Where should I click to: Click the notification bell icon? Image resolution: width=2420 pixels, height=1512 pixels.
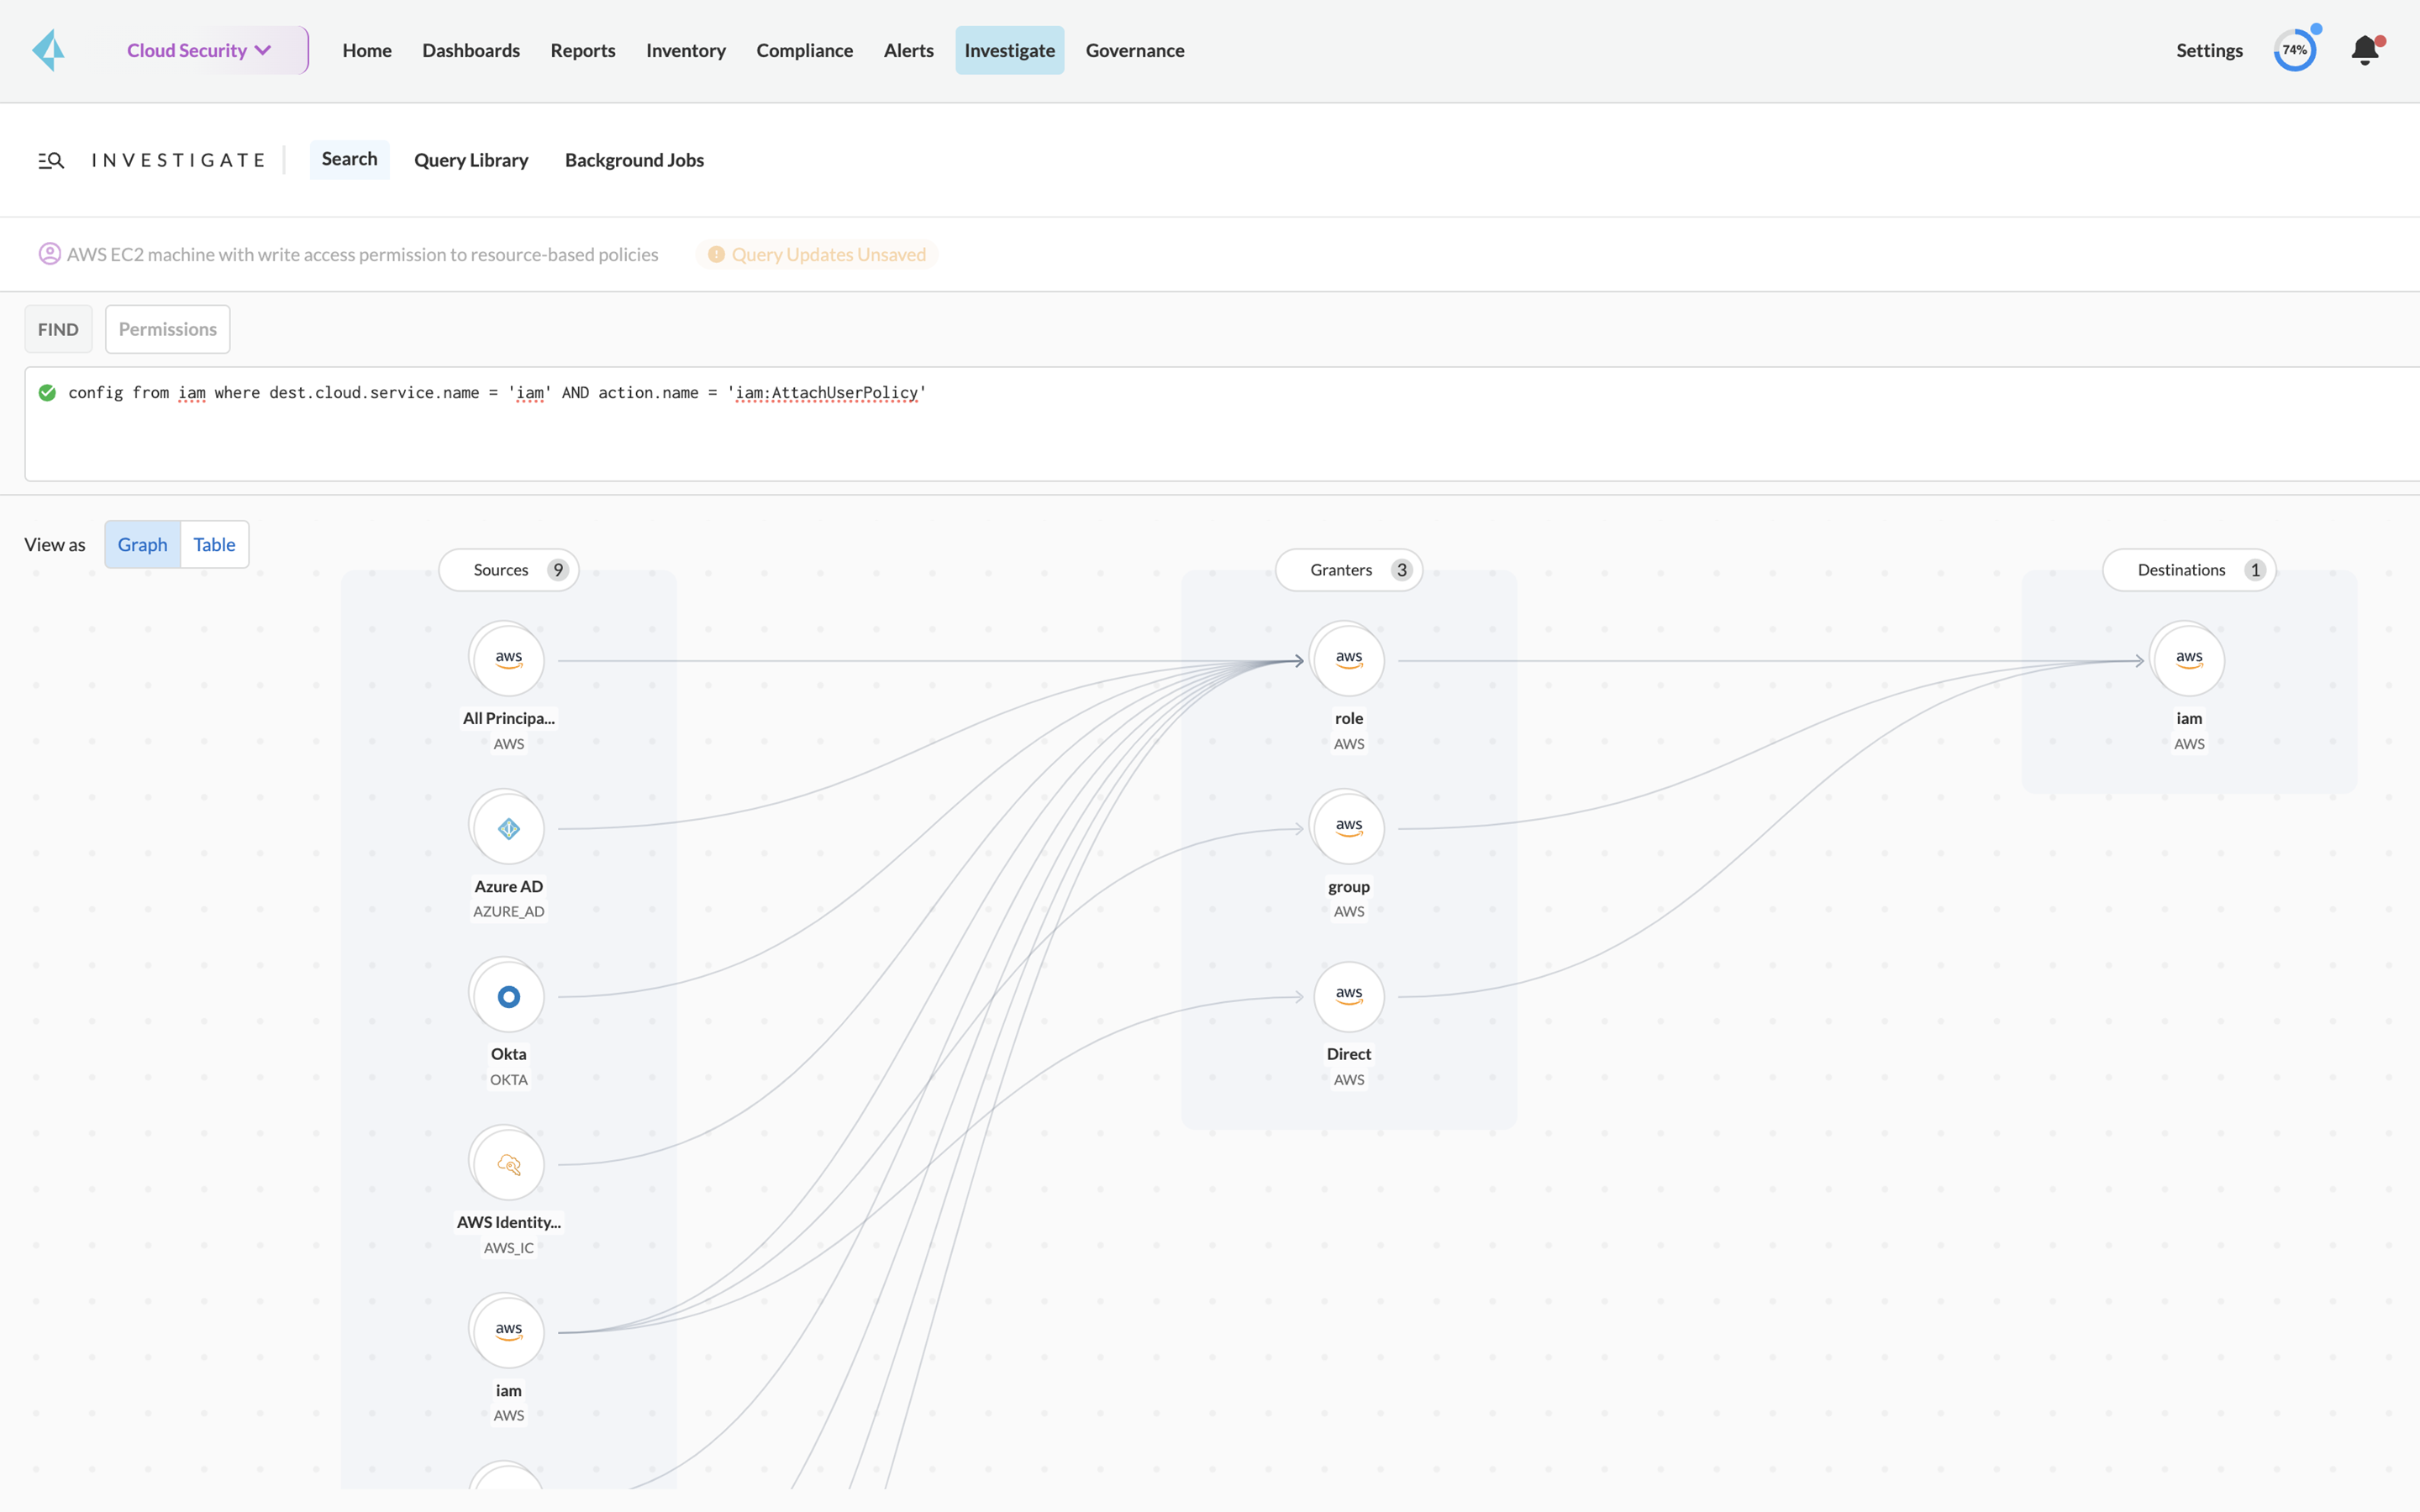click(x=2365, y=49)
